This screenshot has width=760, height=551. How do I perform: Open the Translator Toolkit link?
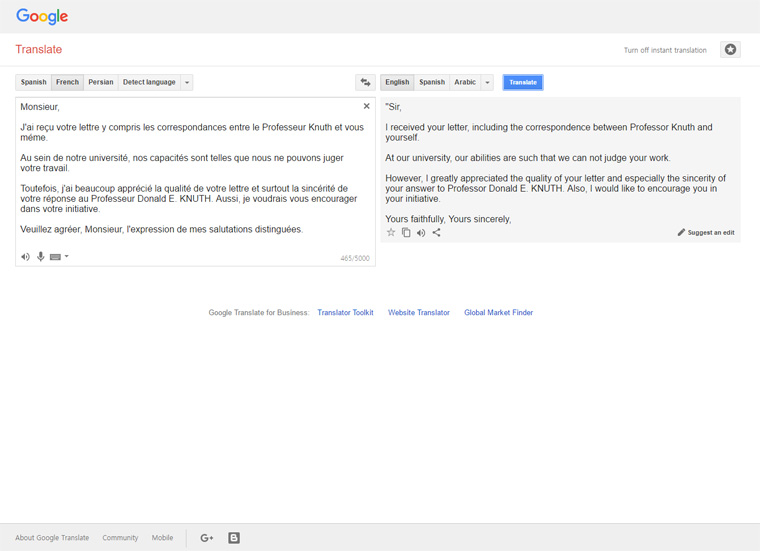345,313
